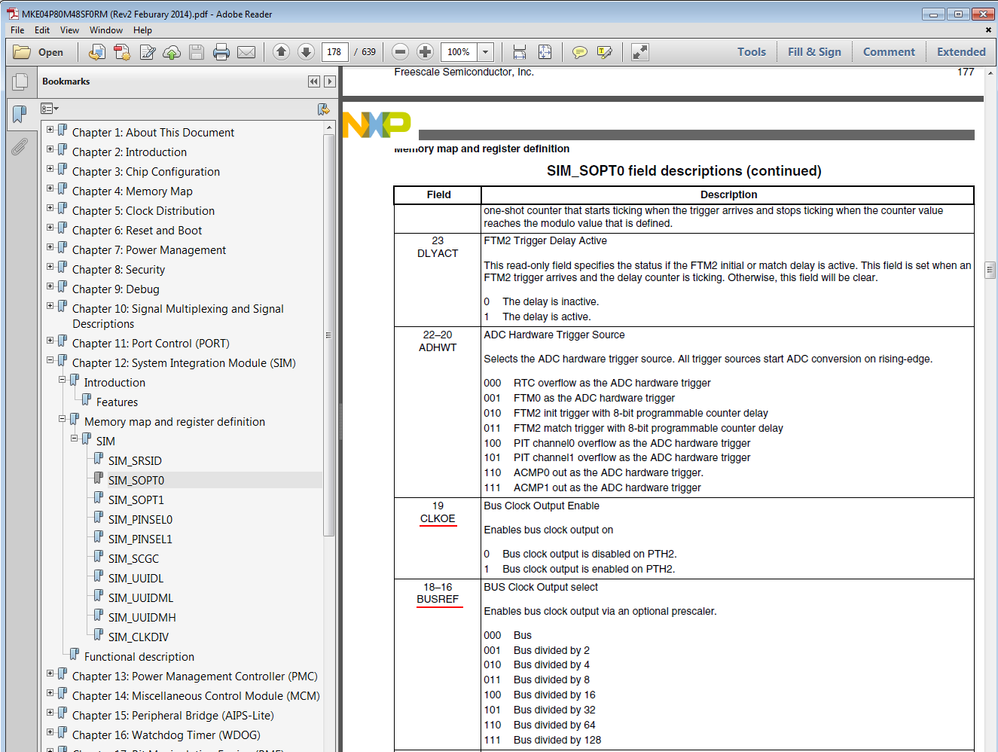Add a sticky note comment icon

coord(579,52)
